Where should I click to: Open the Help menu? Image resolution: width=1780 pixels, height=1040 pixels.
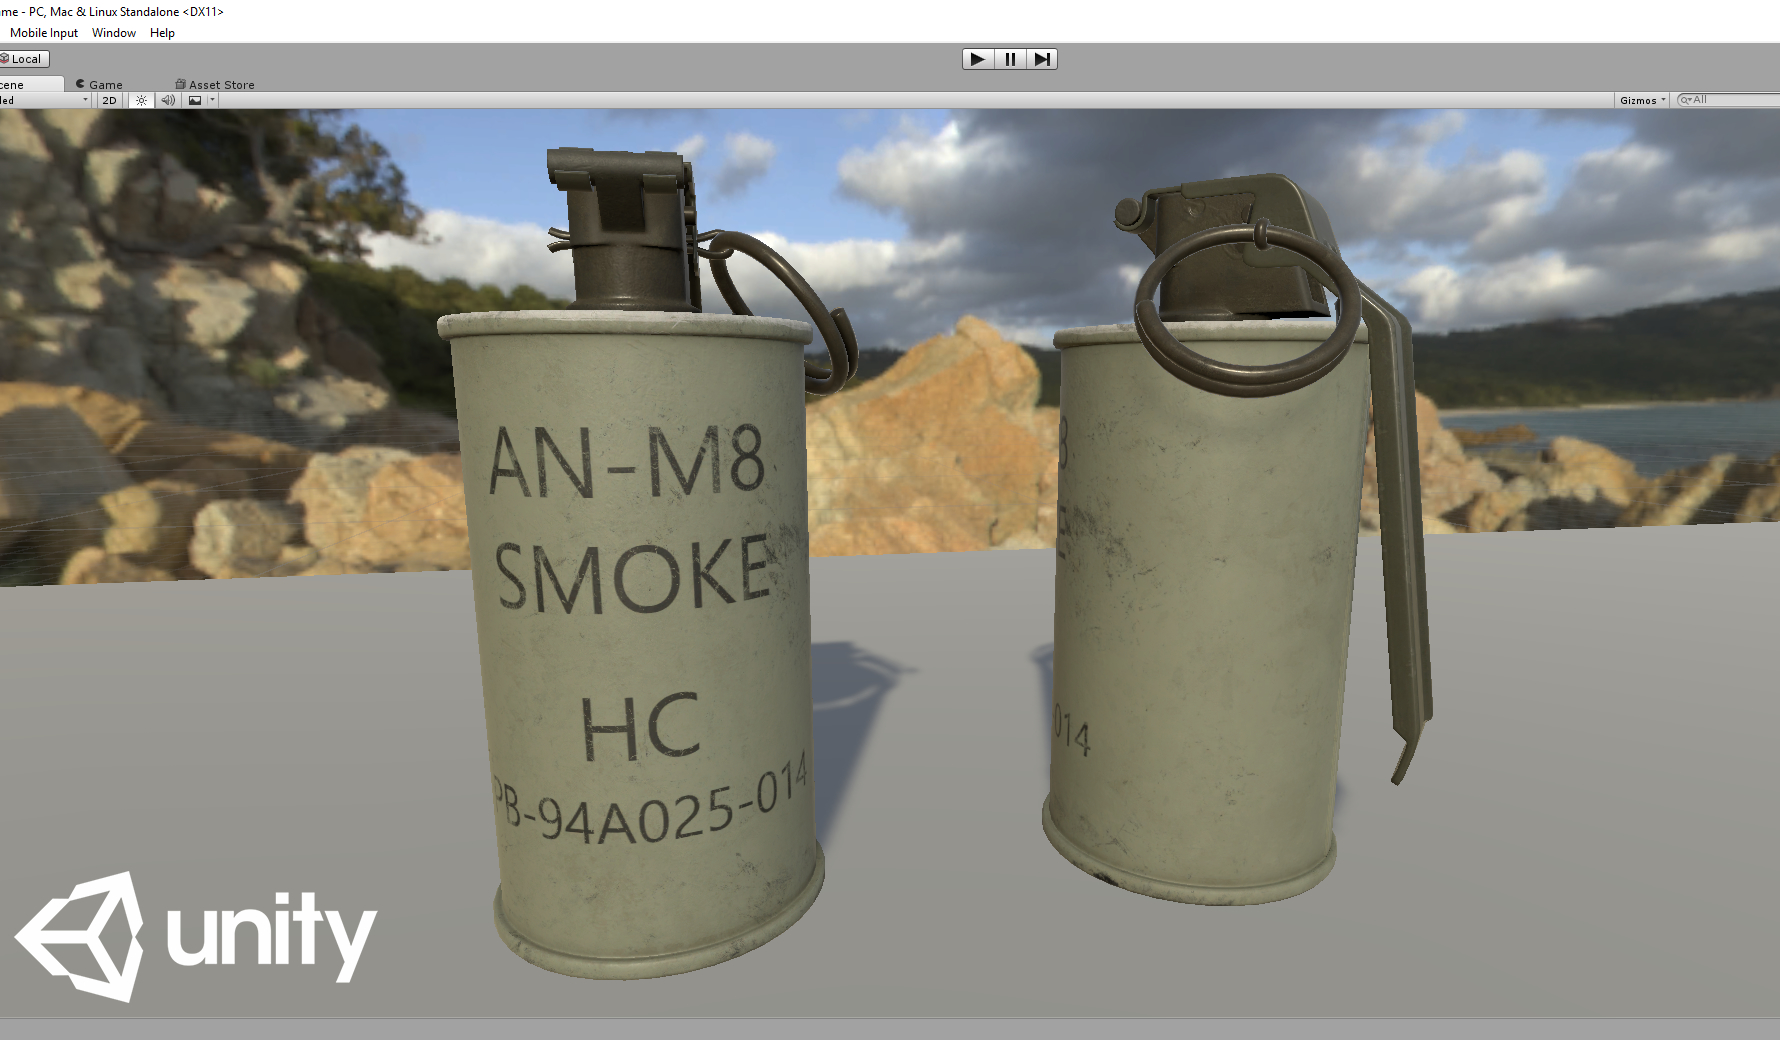point(162,33)
